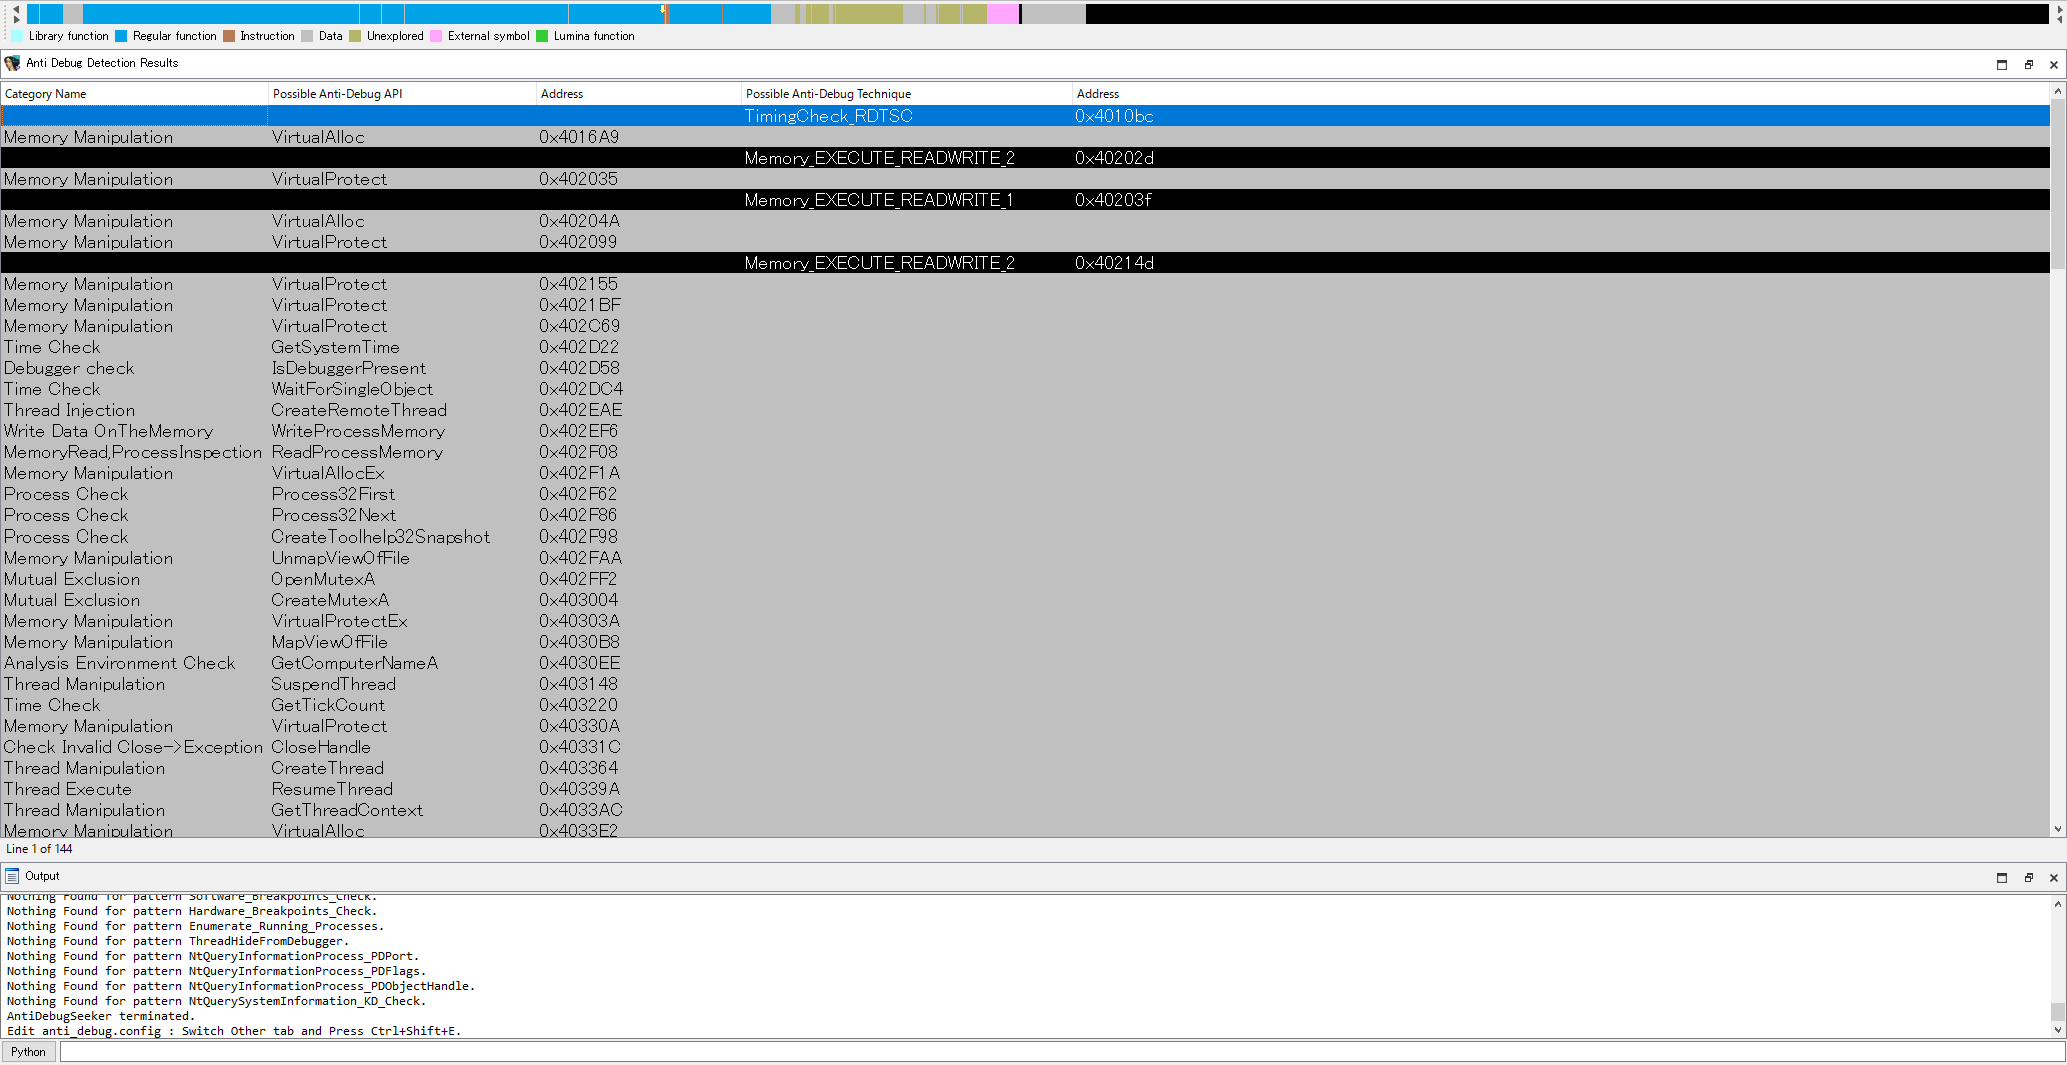2067x1065 pixels.
Task: Select the TimingCheck_RDTSC row
Action: click(x=1025, y=116)
